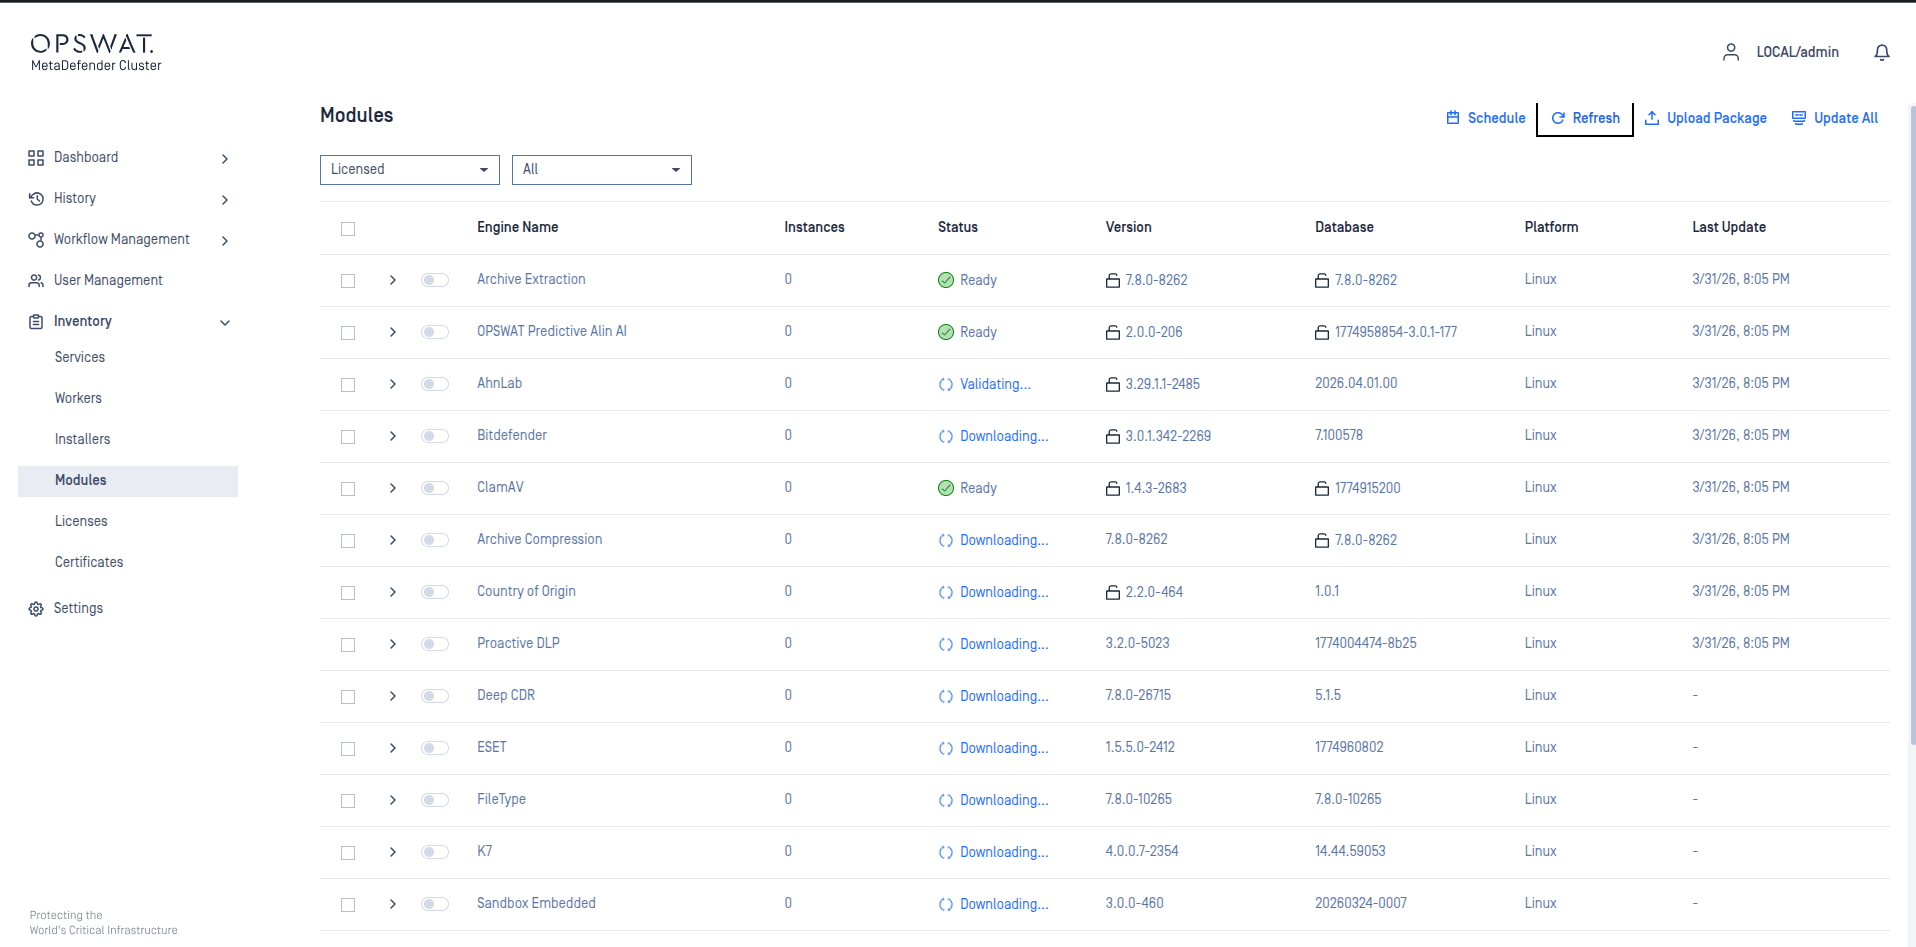Toggle the Bitdefender engine switch
Image resolution: width=1916 pixels, height=947 pixels.
tap(435, 436)
